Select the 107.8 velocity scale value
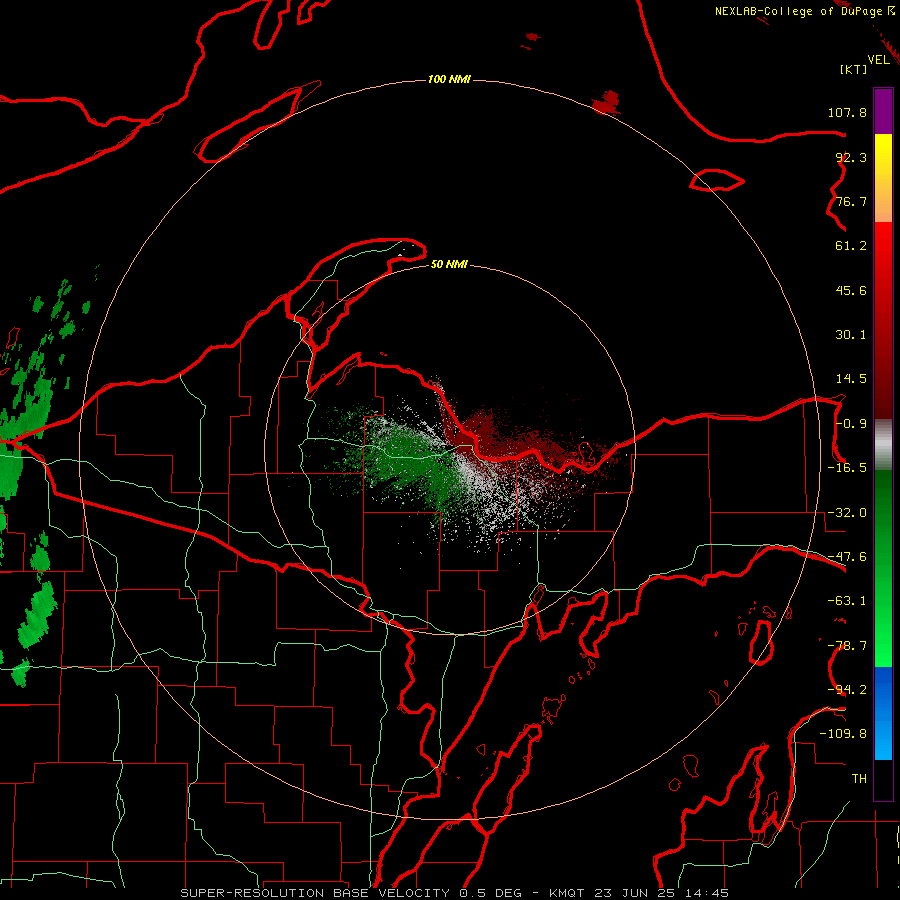 (x=847, y=112)
